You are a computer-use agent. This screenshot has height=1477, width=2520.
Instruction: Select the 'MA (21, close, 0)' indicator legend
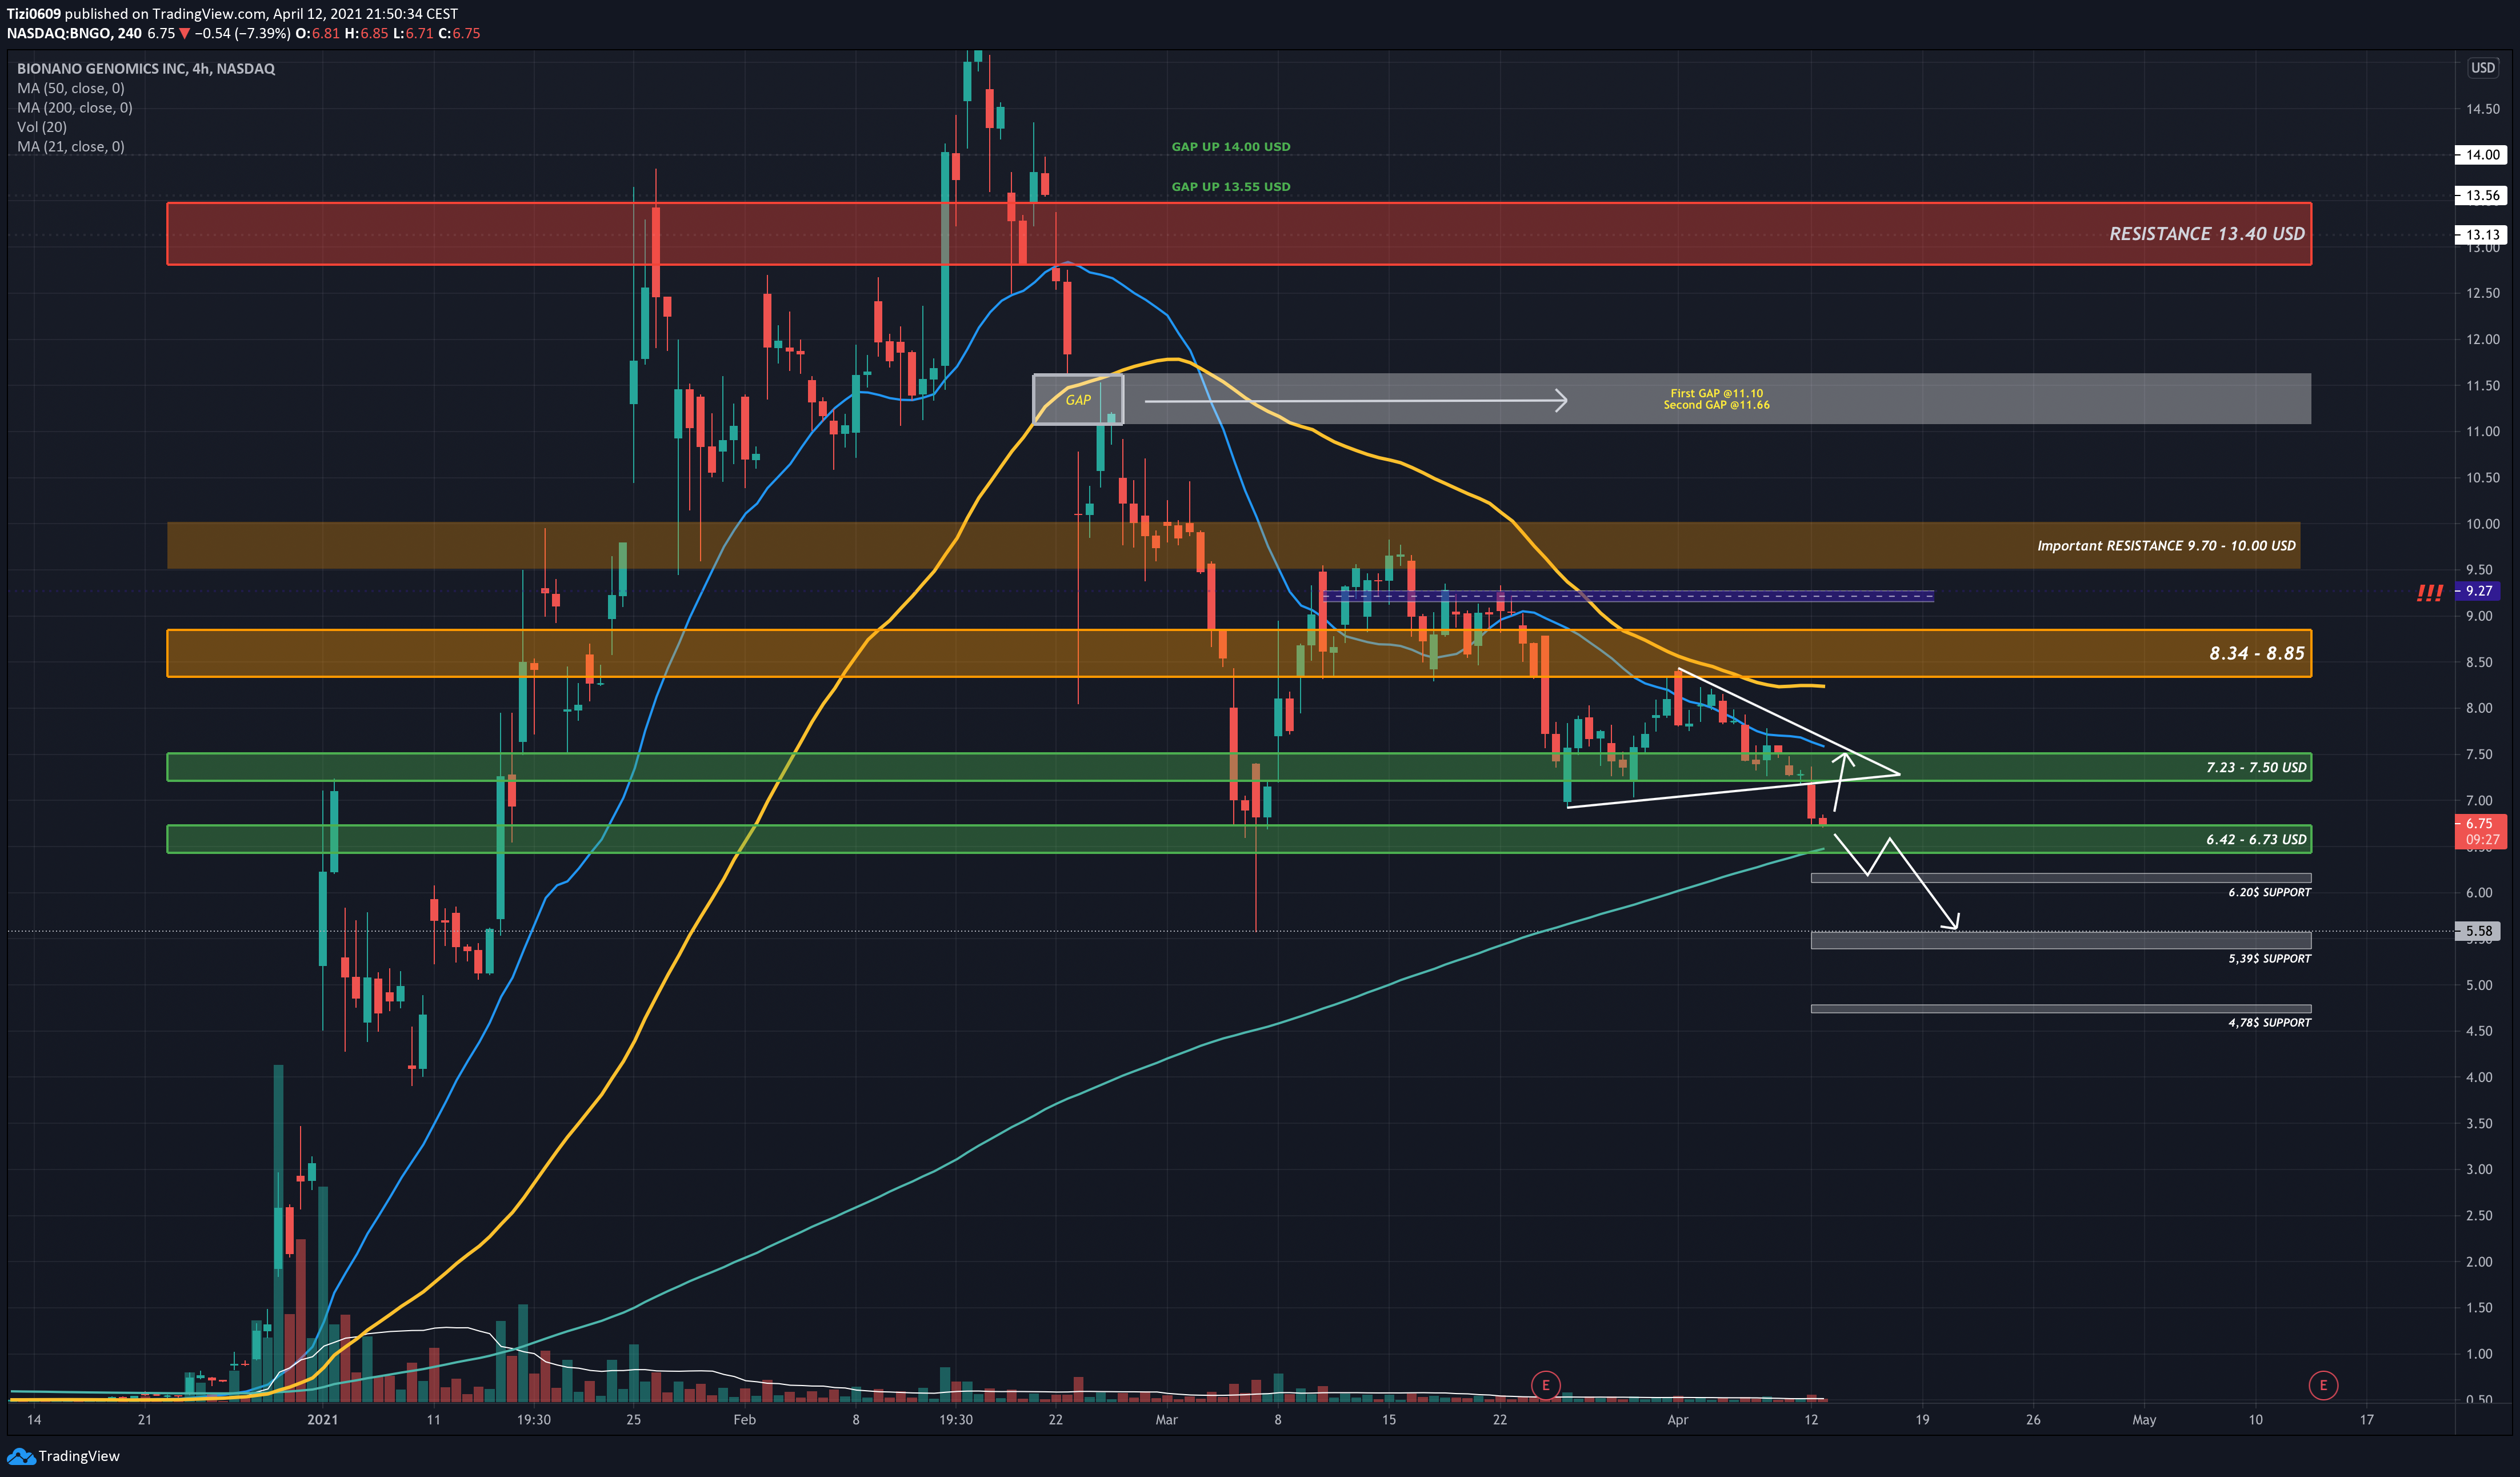coord(71,146)
